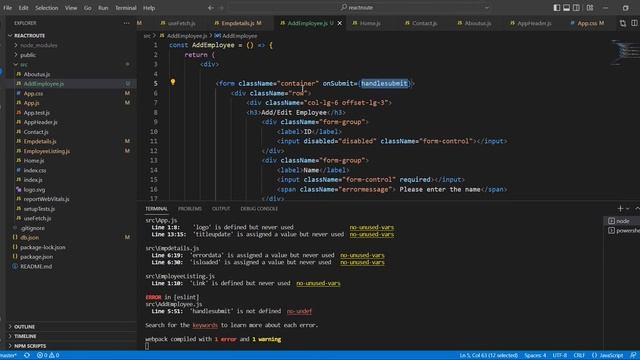Open Explorer more actions ellipsis
Viewport: 640px width, 360px height.
pos(127,23)
